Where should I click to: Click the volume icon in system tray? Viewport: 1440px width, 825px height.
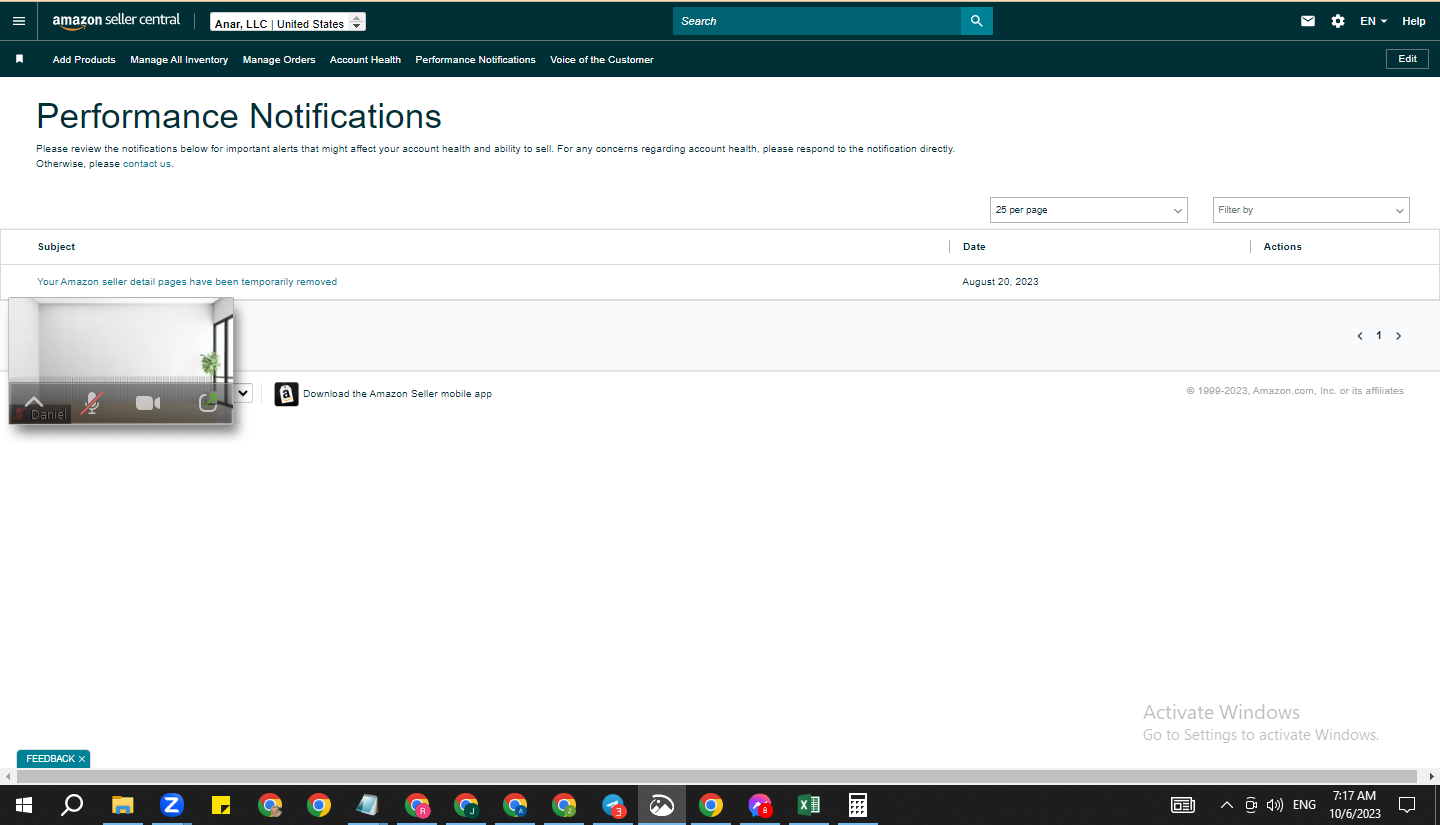pyautogui.click(x=1274, y=805)
